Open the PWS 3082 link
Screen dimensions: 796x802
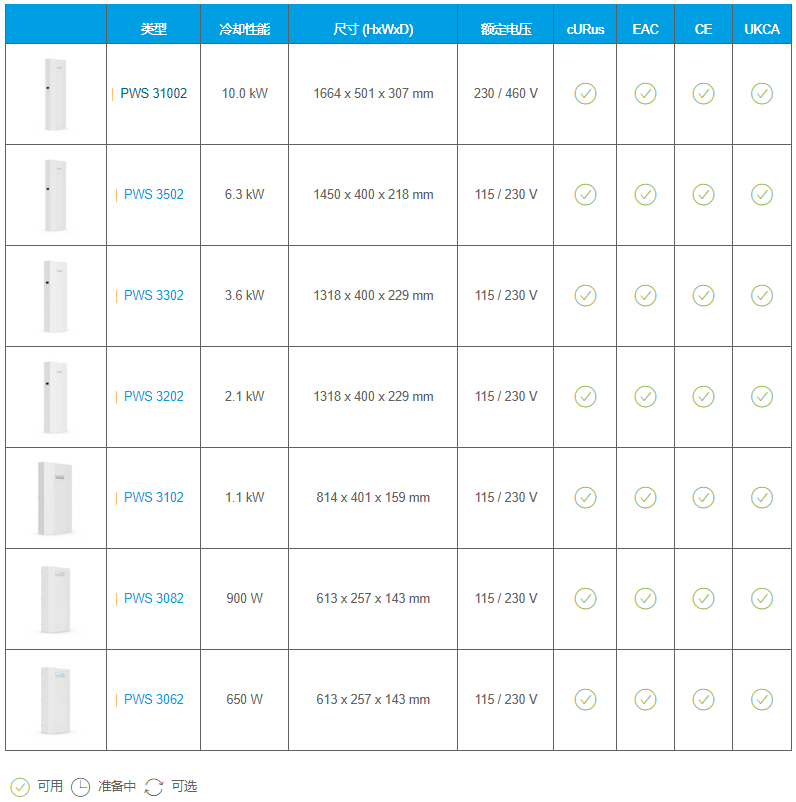pyautogui.click(x=153, y=599)
